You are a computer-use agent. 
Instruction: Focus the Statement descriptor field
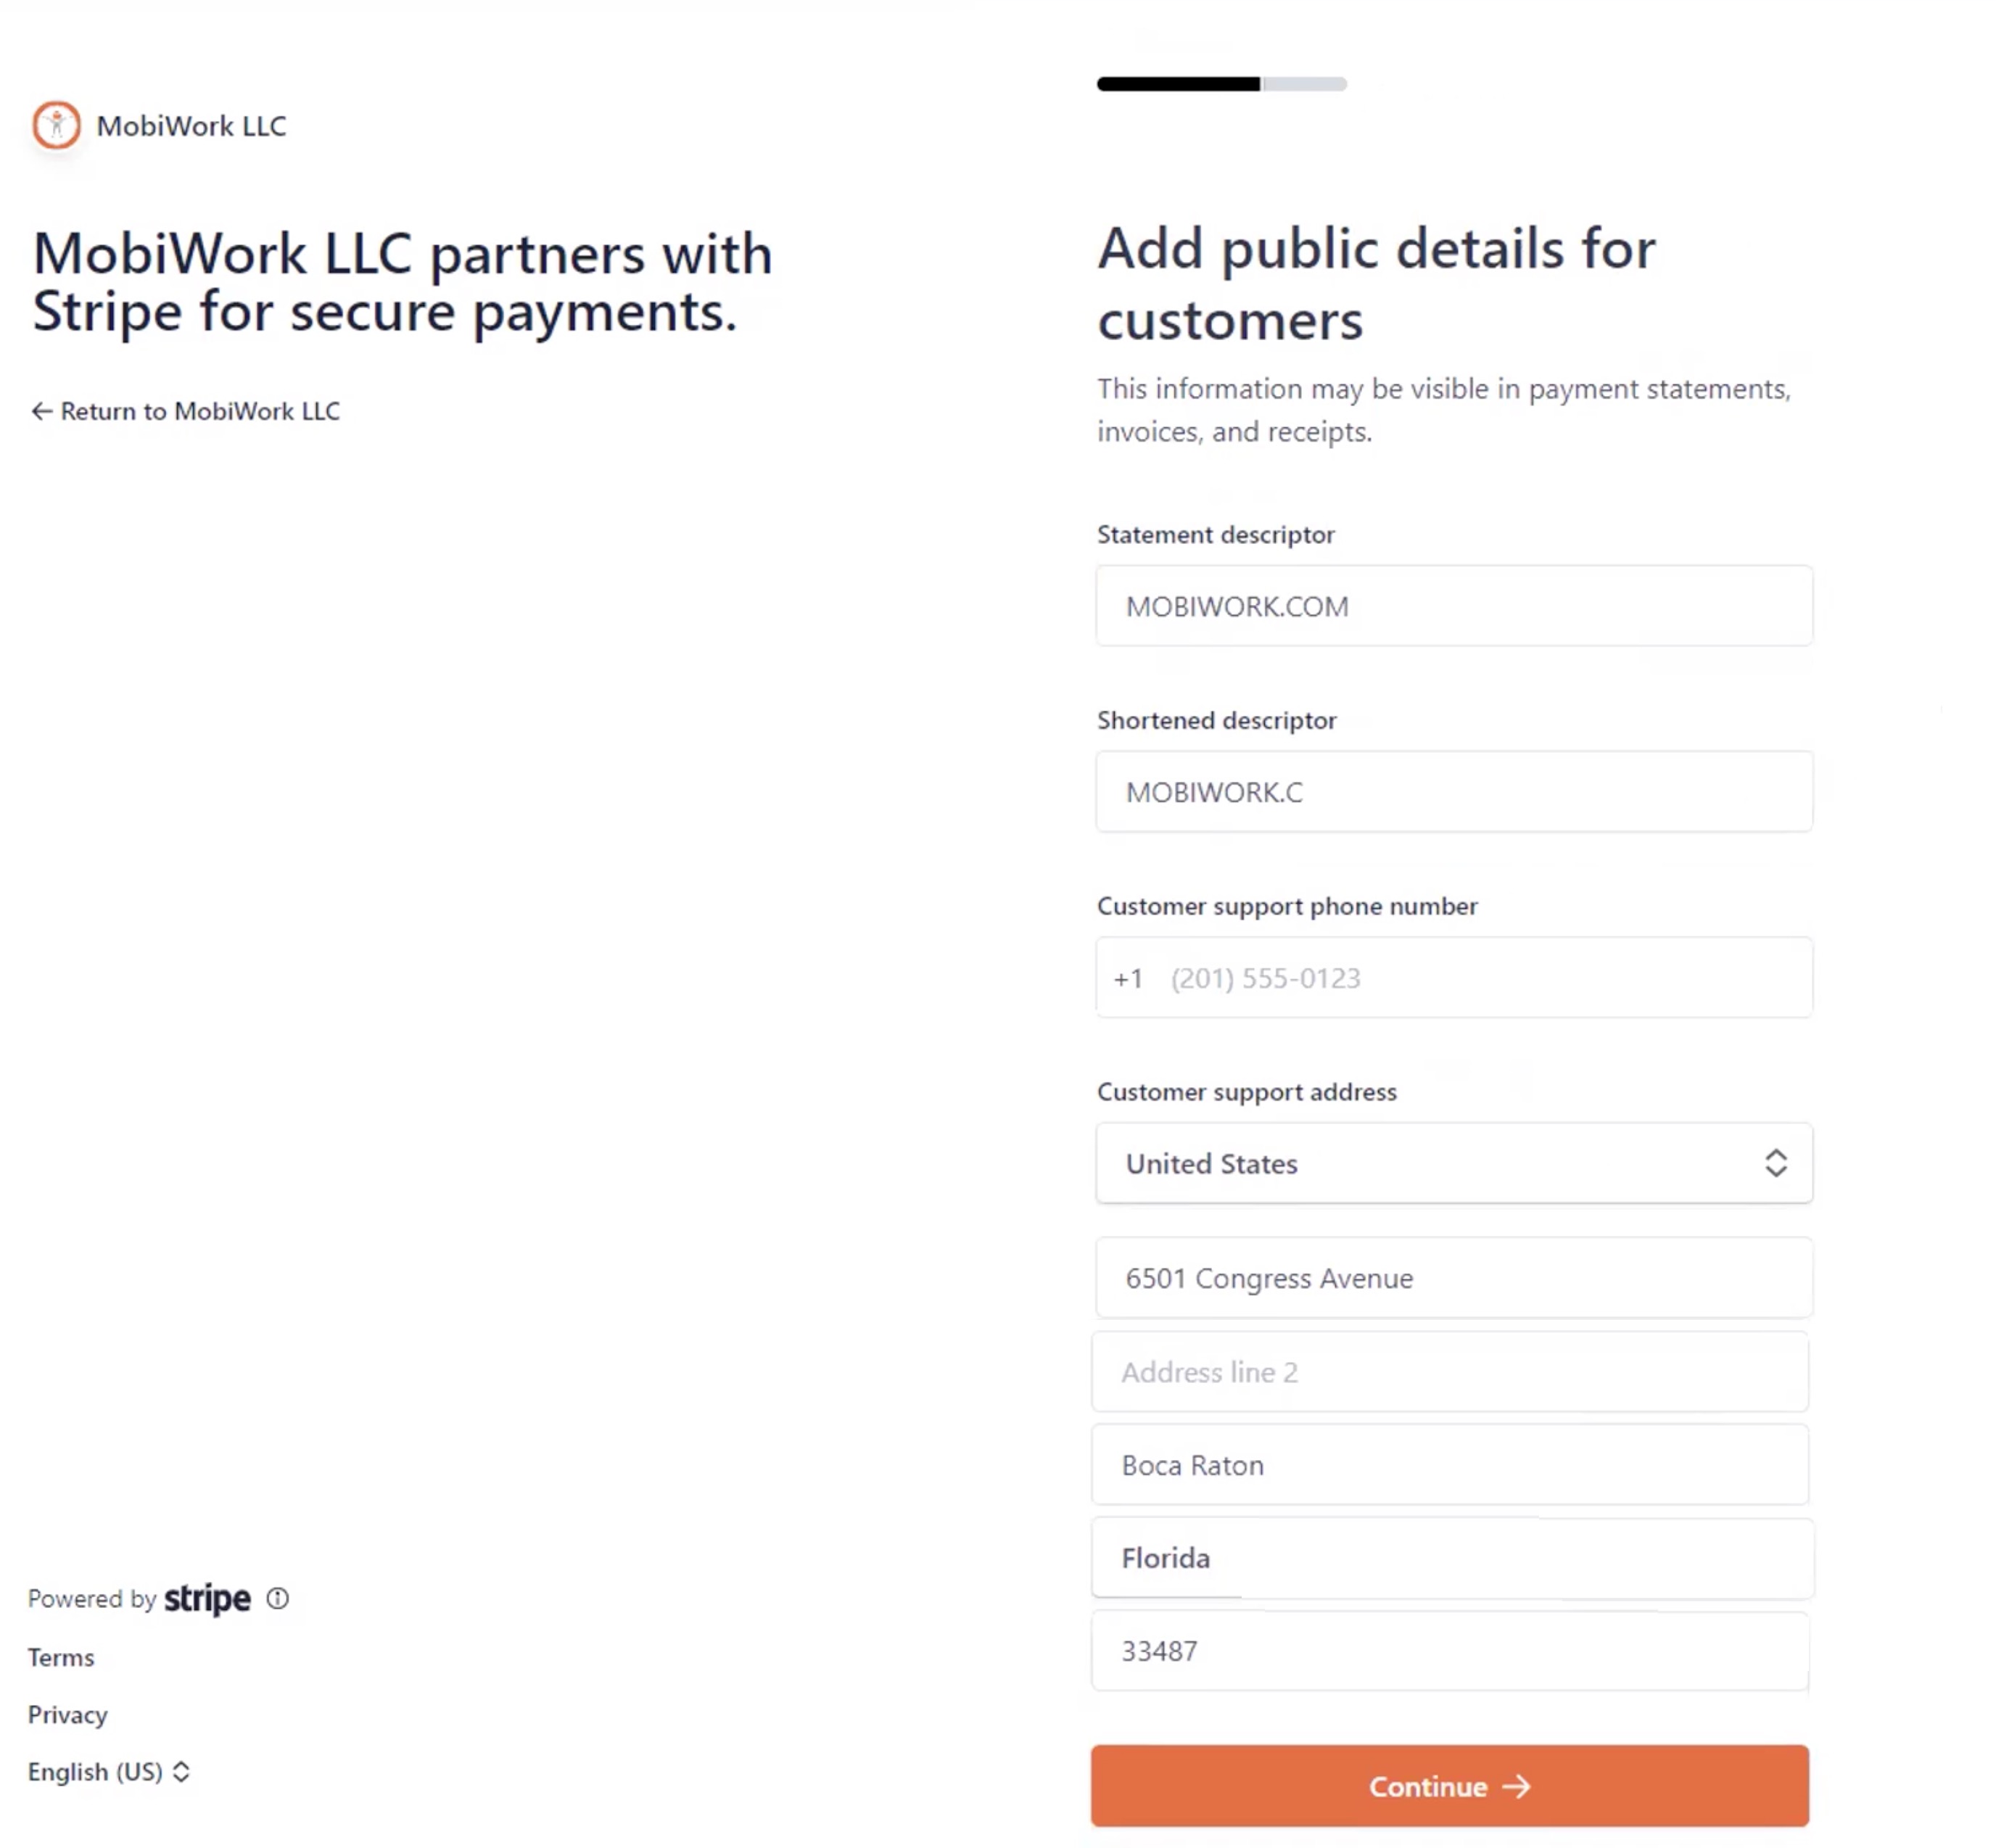[x=1453, y=606]
